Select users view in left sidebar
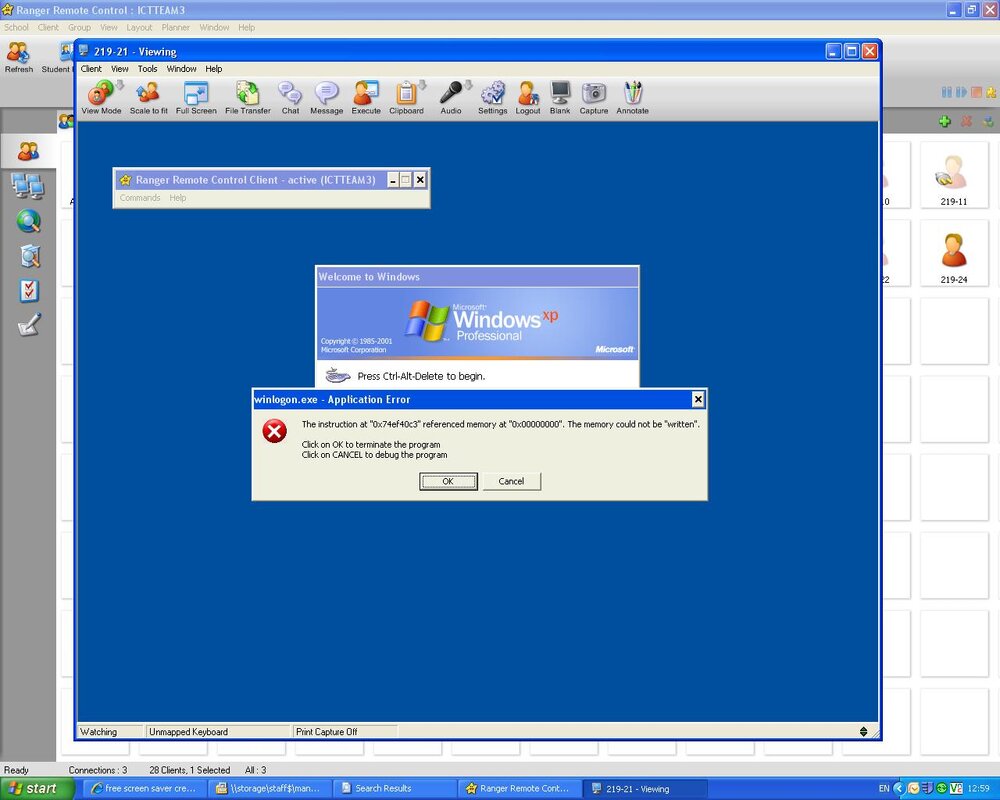1000x800 pixels. tap(28, 151)
